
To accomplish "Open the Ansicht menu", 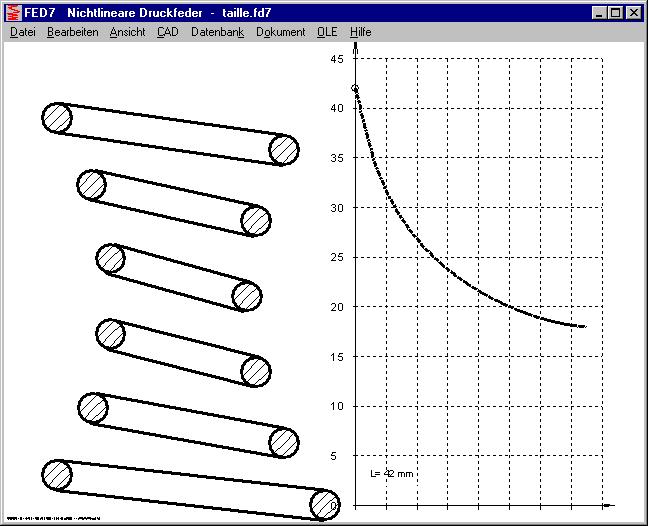I will (127, 32).
